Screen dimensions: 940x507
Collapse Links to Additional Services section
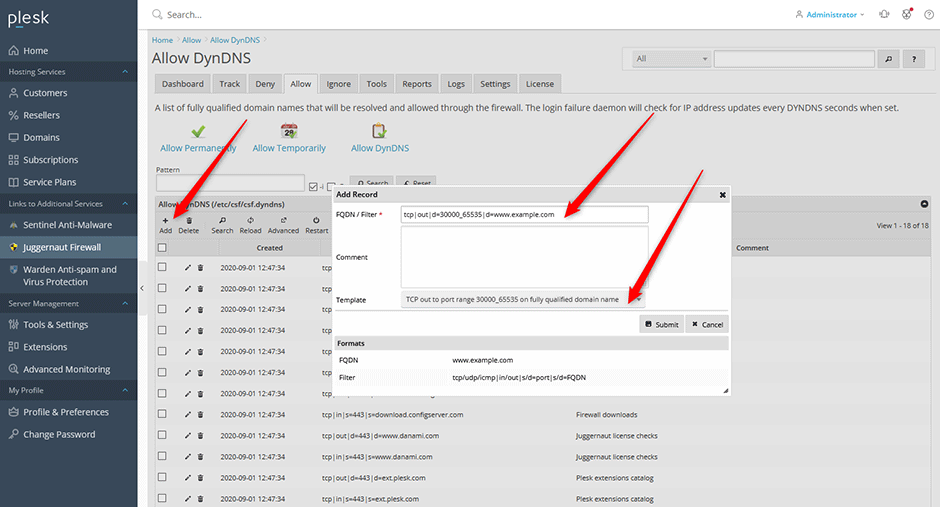125,204
